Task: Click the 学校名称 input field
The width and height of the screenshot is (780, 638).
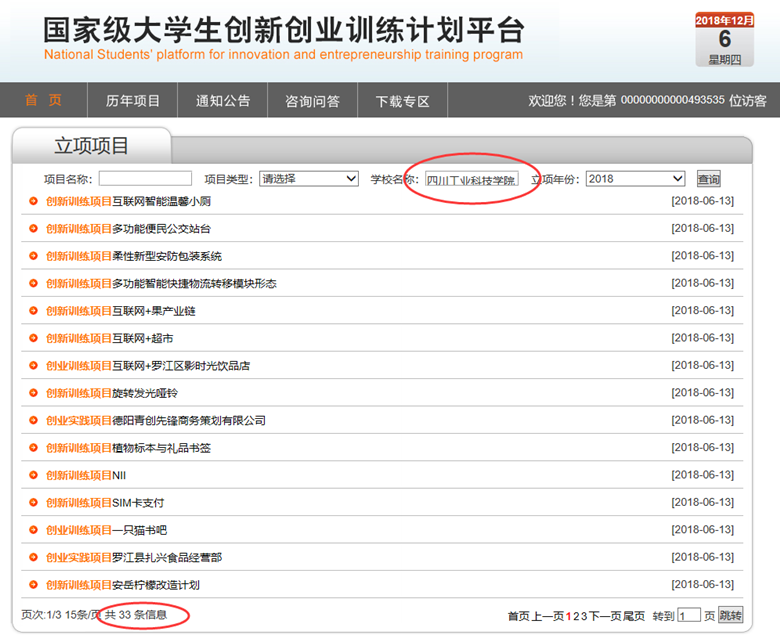Action: click(471, 180)
